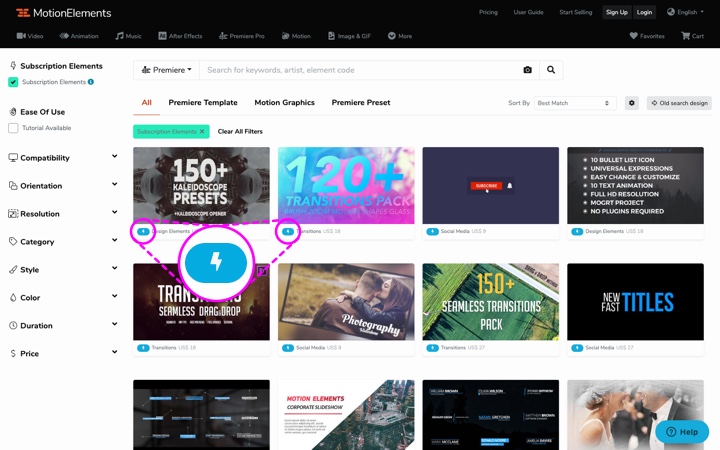Click subscription badge under New Fast Titles
720x450 pixels.
tap(577, 348)
